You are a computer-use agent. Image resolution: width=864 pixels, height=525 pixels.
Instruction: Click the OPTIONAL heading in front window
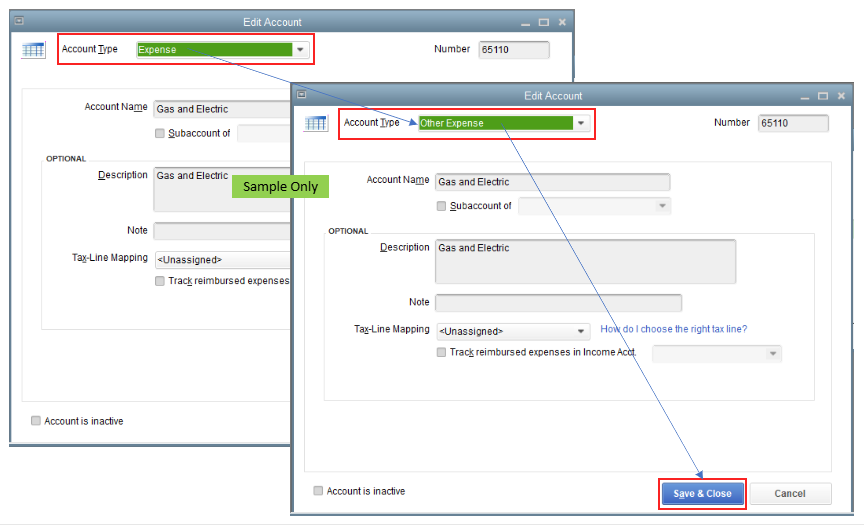click(x=348, y=231)
